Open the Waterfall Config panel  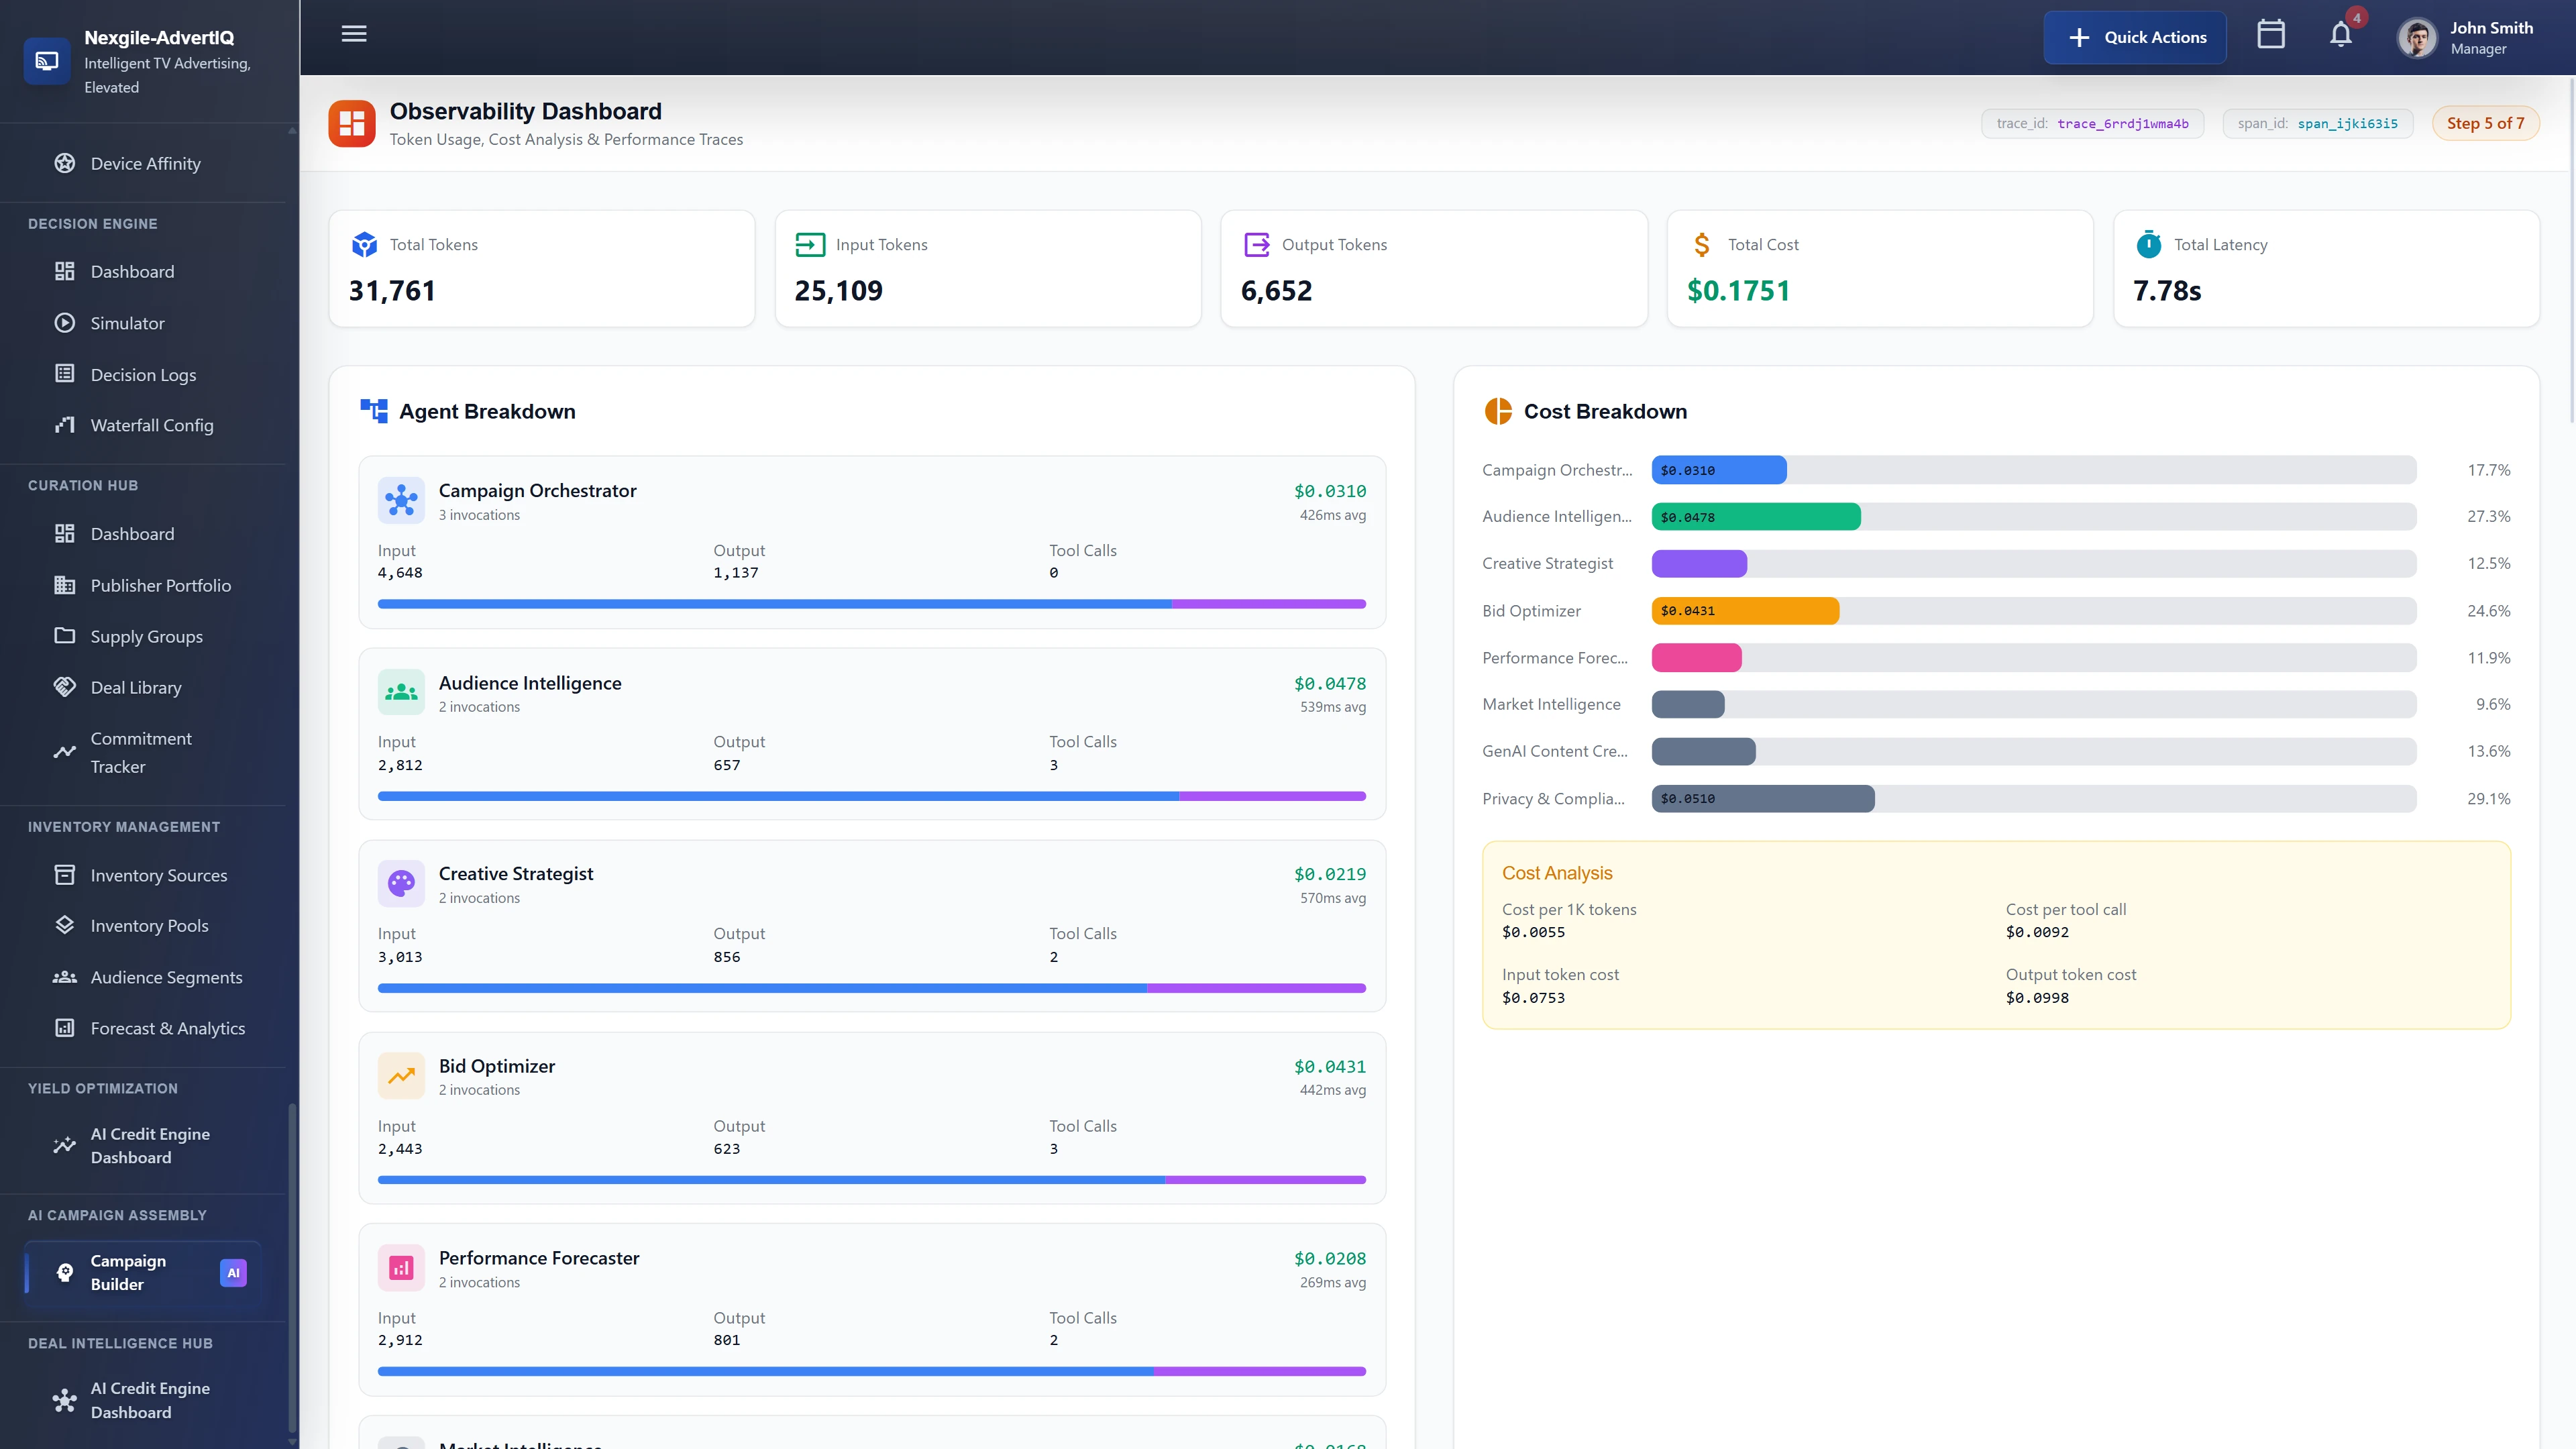151,424
